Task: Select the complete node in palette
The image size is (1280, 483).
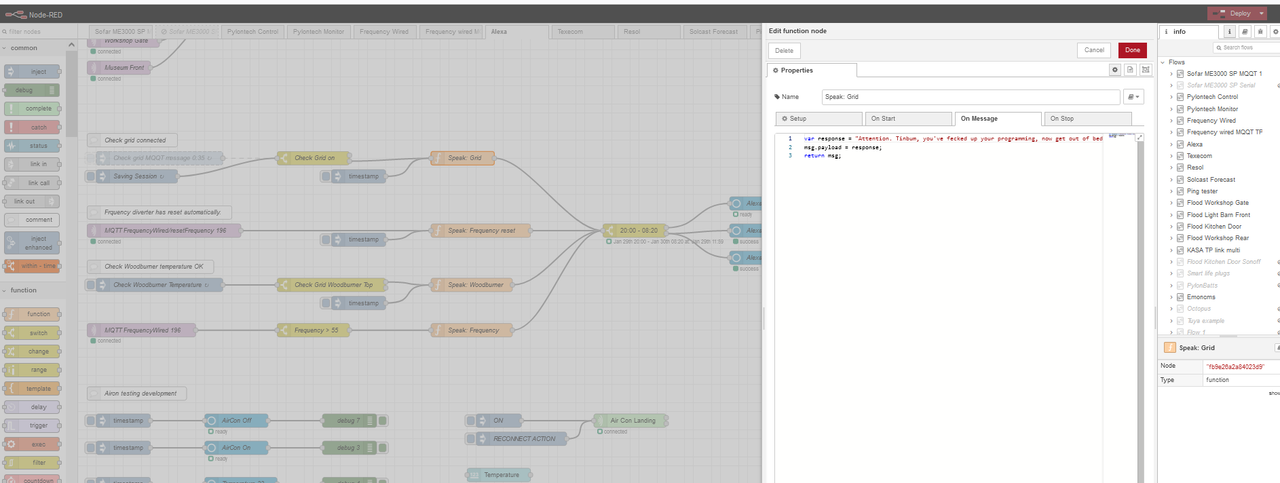Action: 34,108
